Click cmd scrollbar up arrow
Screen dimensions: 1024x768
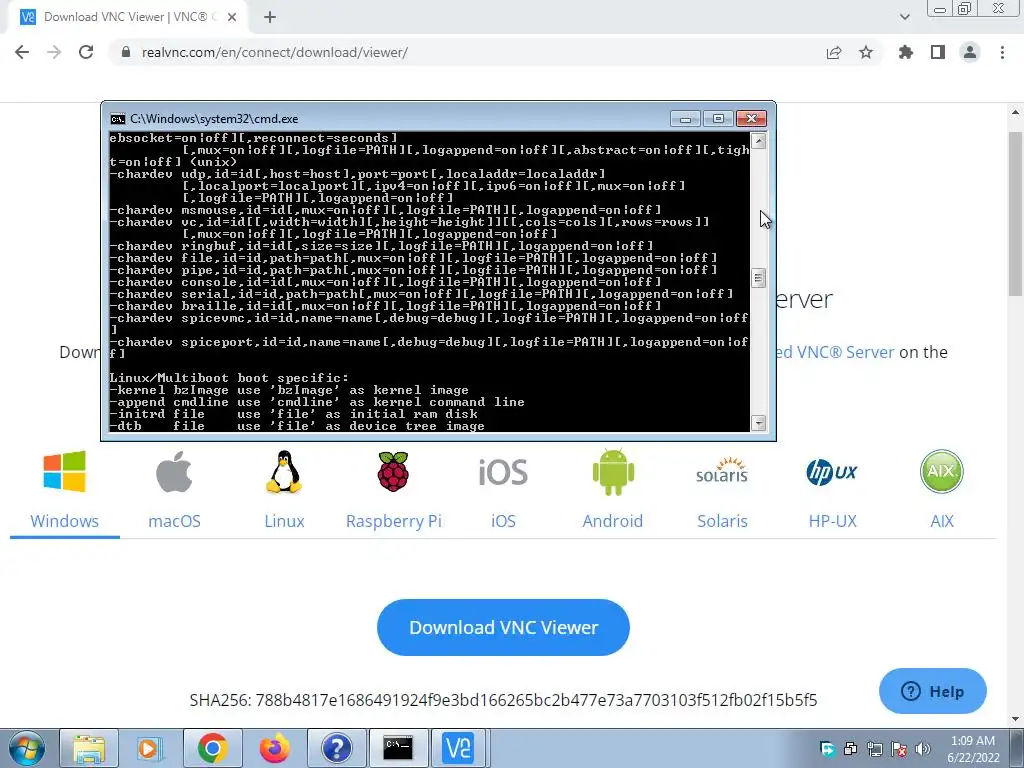[x=758, y=141]
